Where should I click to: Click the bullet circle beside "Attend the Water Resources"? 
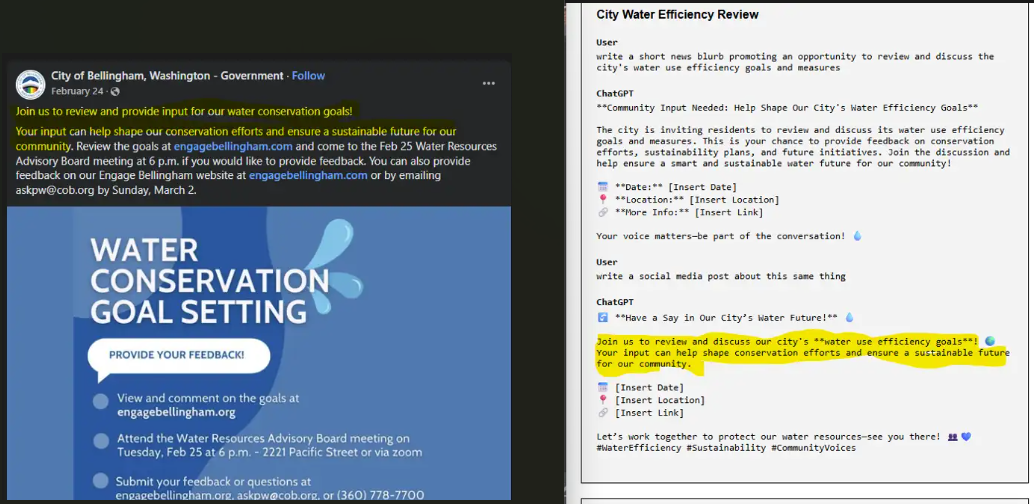click(100, 441)
